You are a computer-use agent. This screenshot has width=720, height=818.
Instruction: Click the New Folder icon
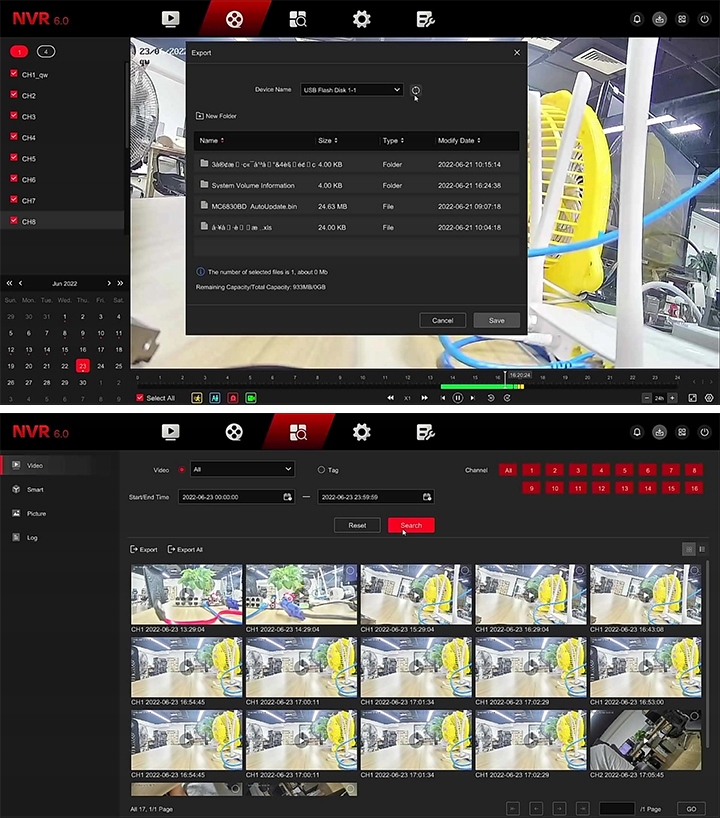[x=200, y=116]
